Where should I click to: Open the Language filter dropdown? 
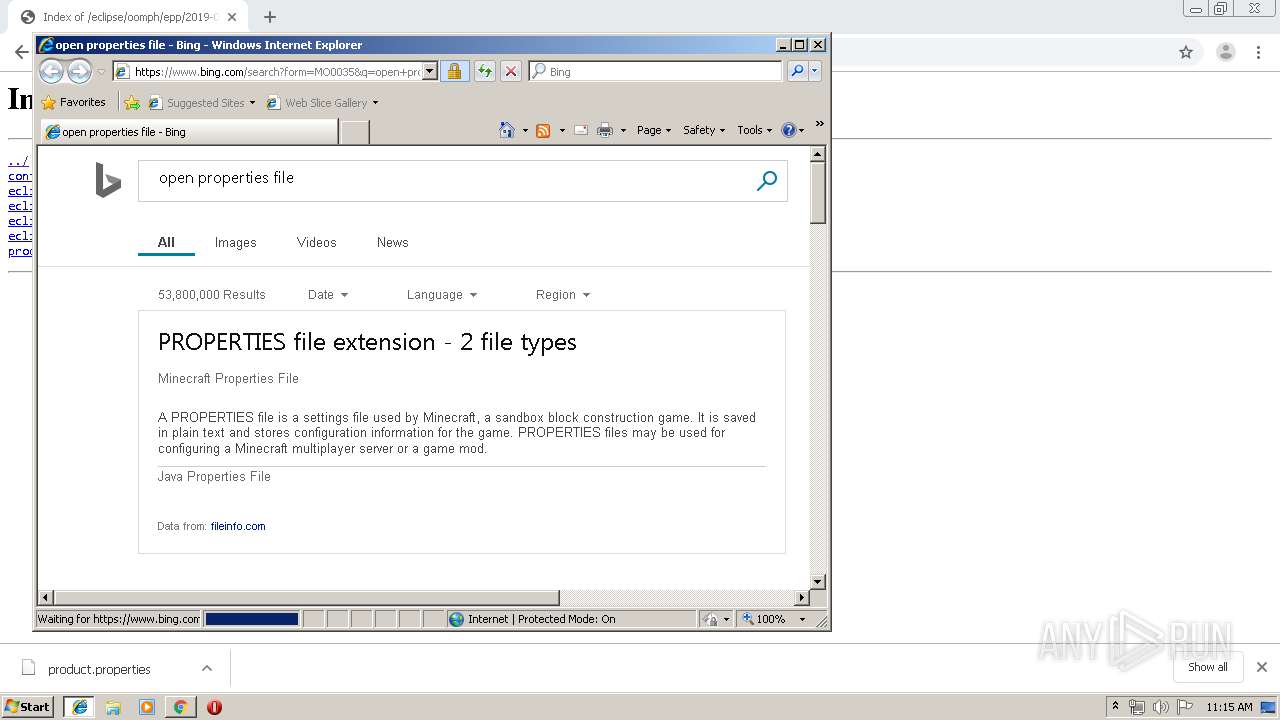coord(442,295)
